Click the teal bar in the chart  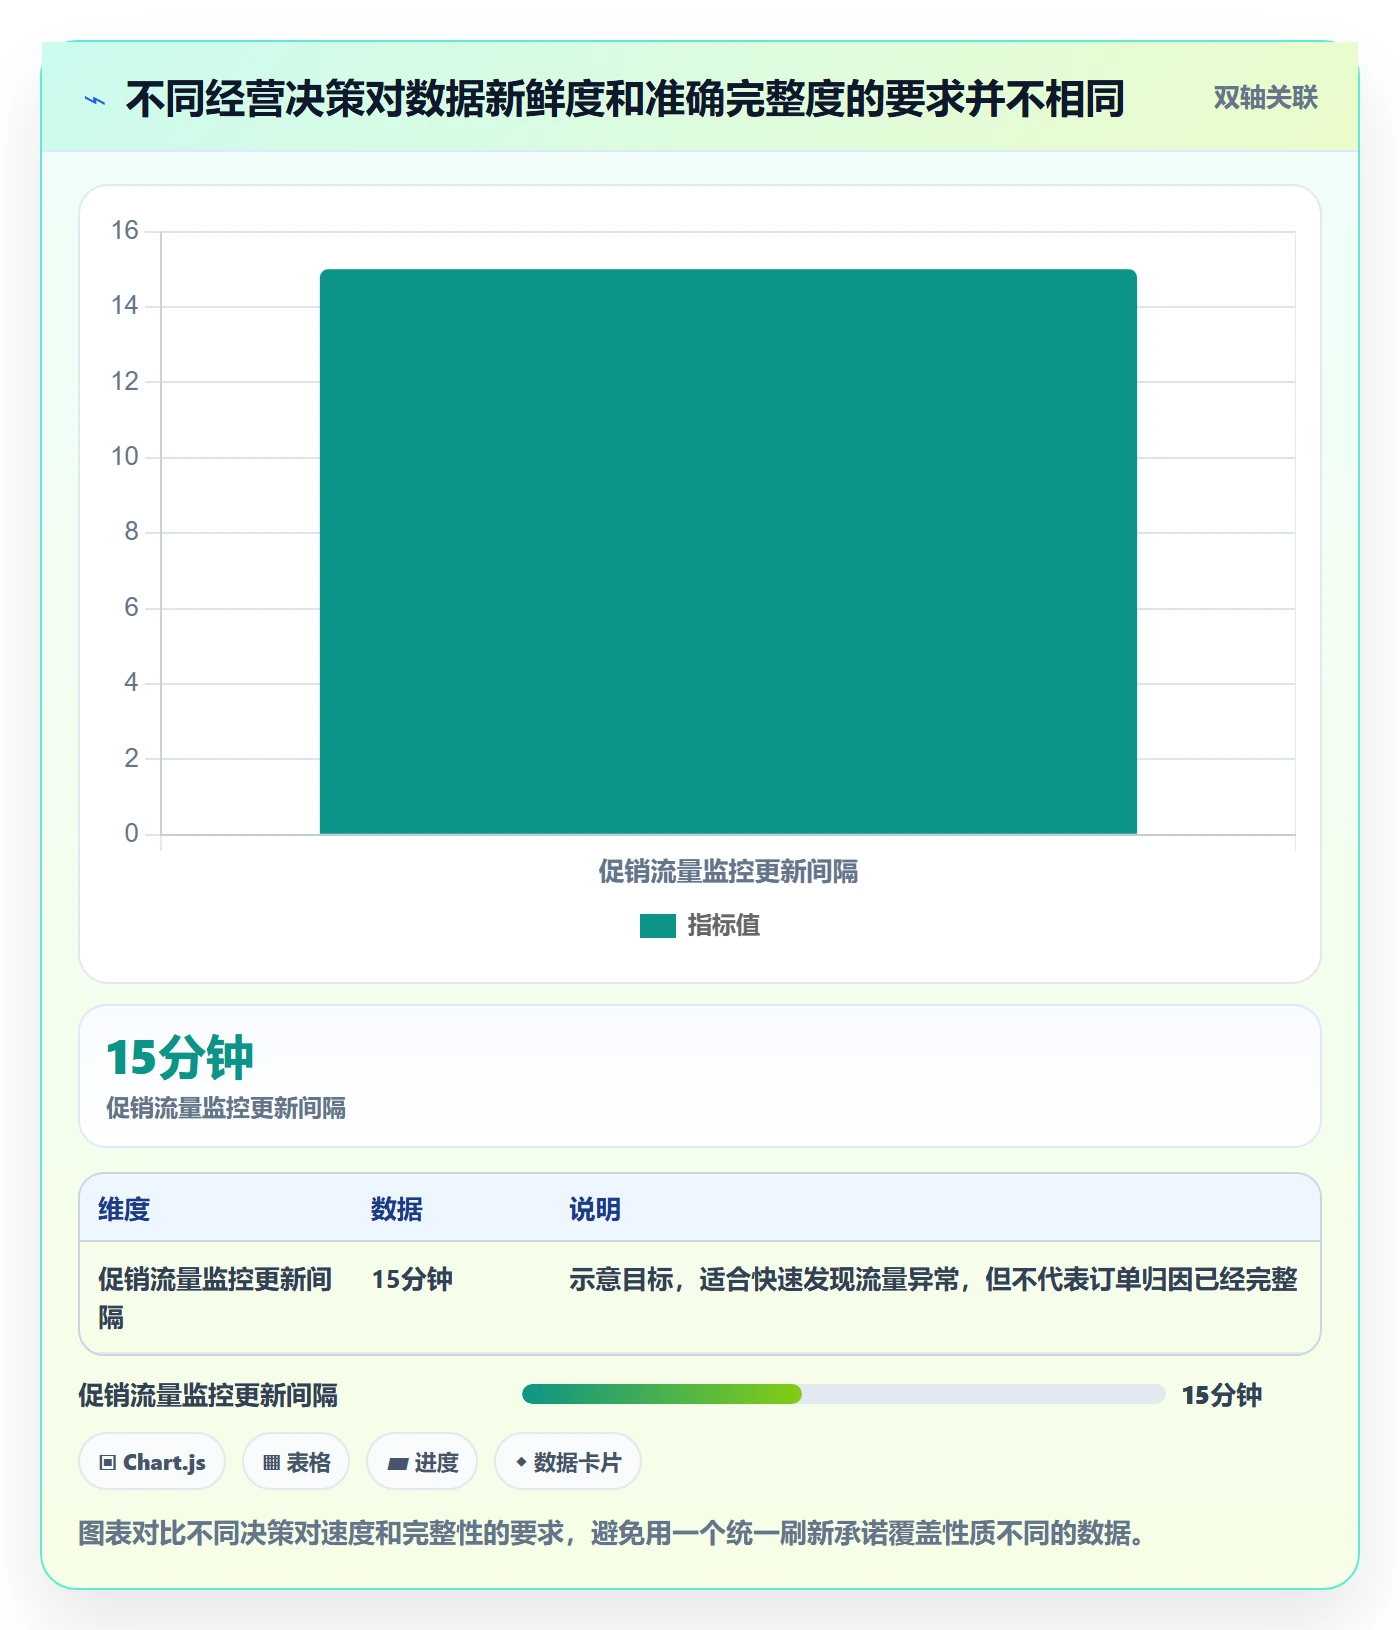point(728,551)
